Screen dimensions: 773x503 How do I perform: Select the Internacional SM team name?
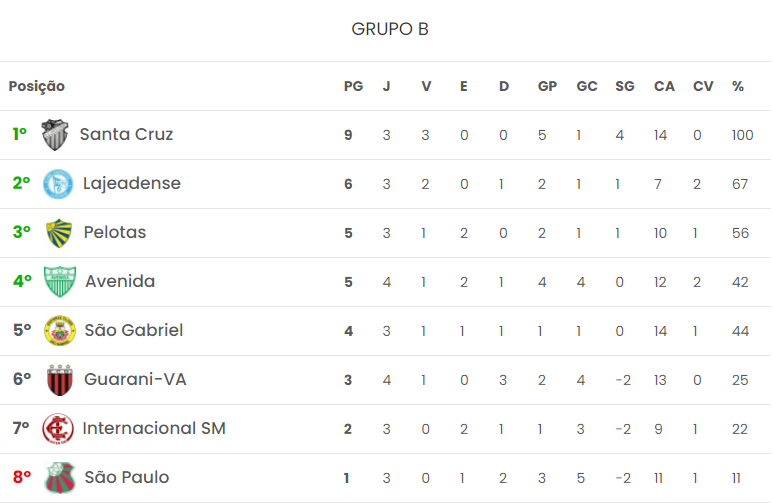tap(154, 428)
